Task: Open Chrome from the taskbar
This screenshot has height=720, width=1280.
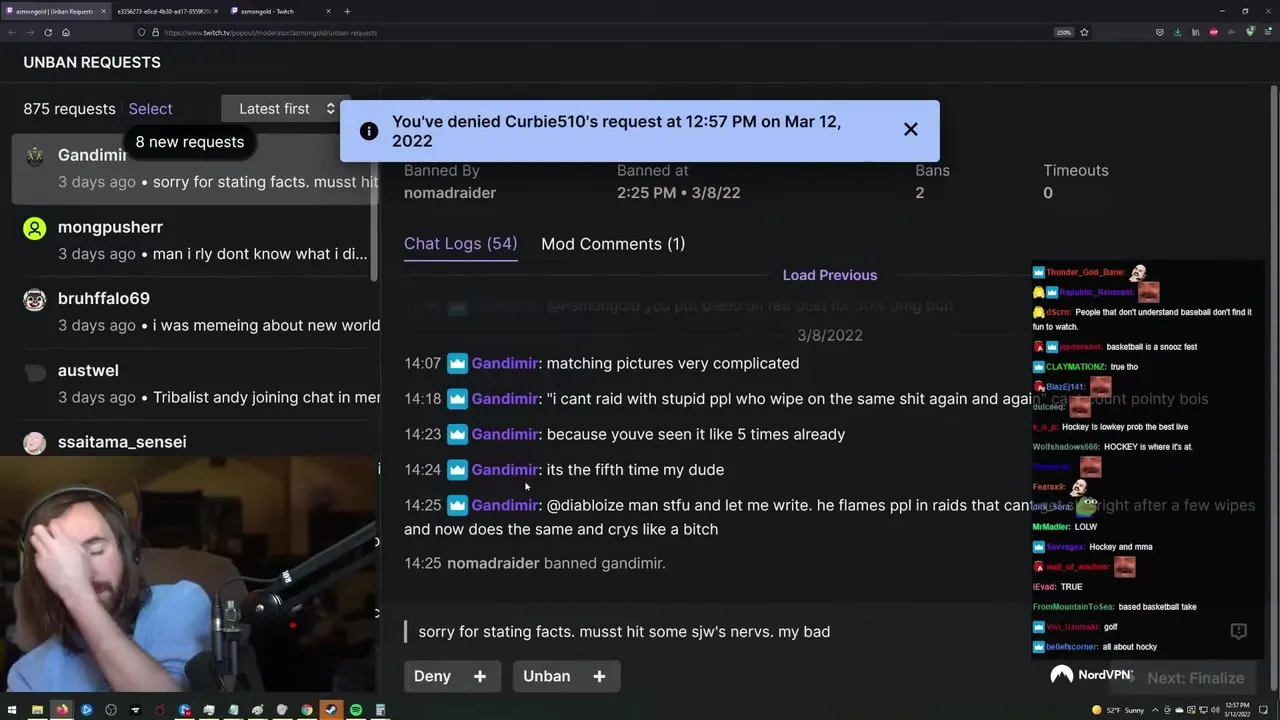Action: pos(307,710)
